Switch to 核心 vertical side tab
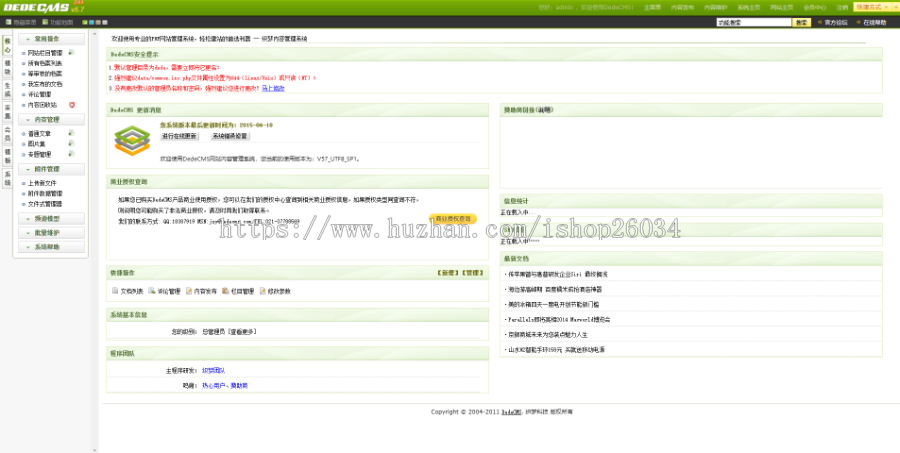 point(7,46)
